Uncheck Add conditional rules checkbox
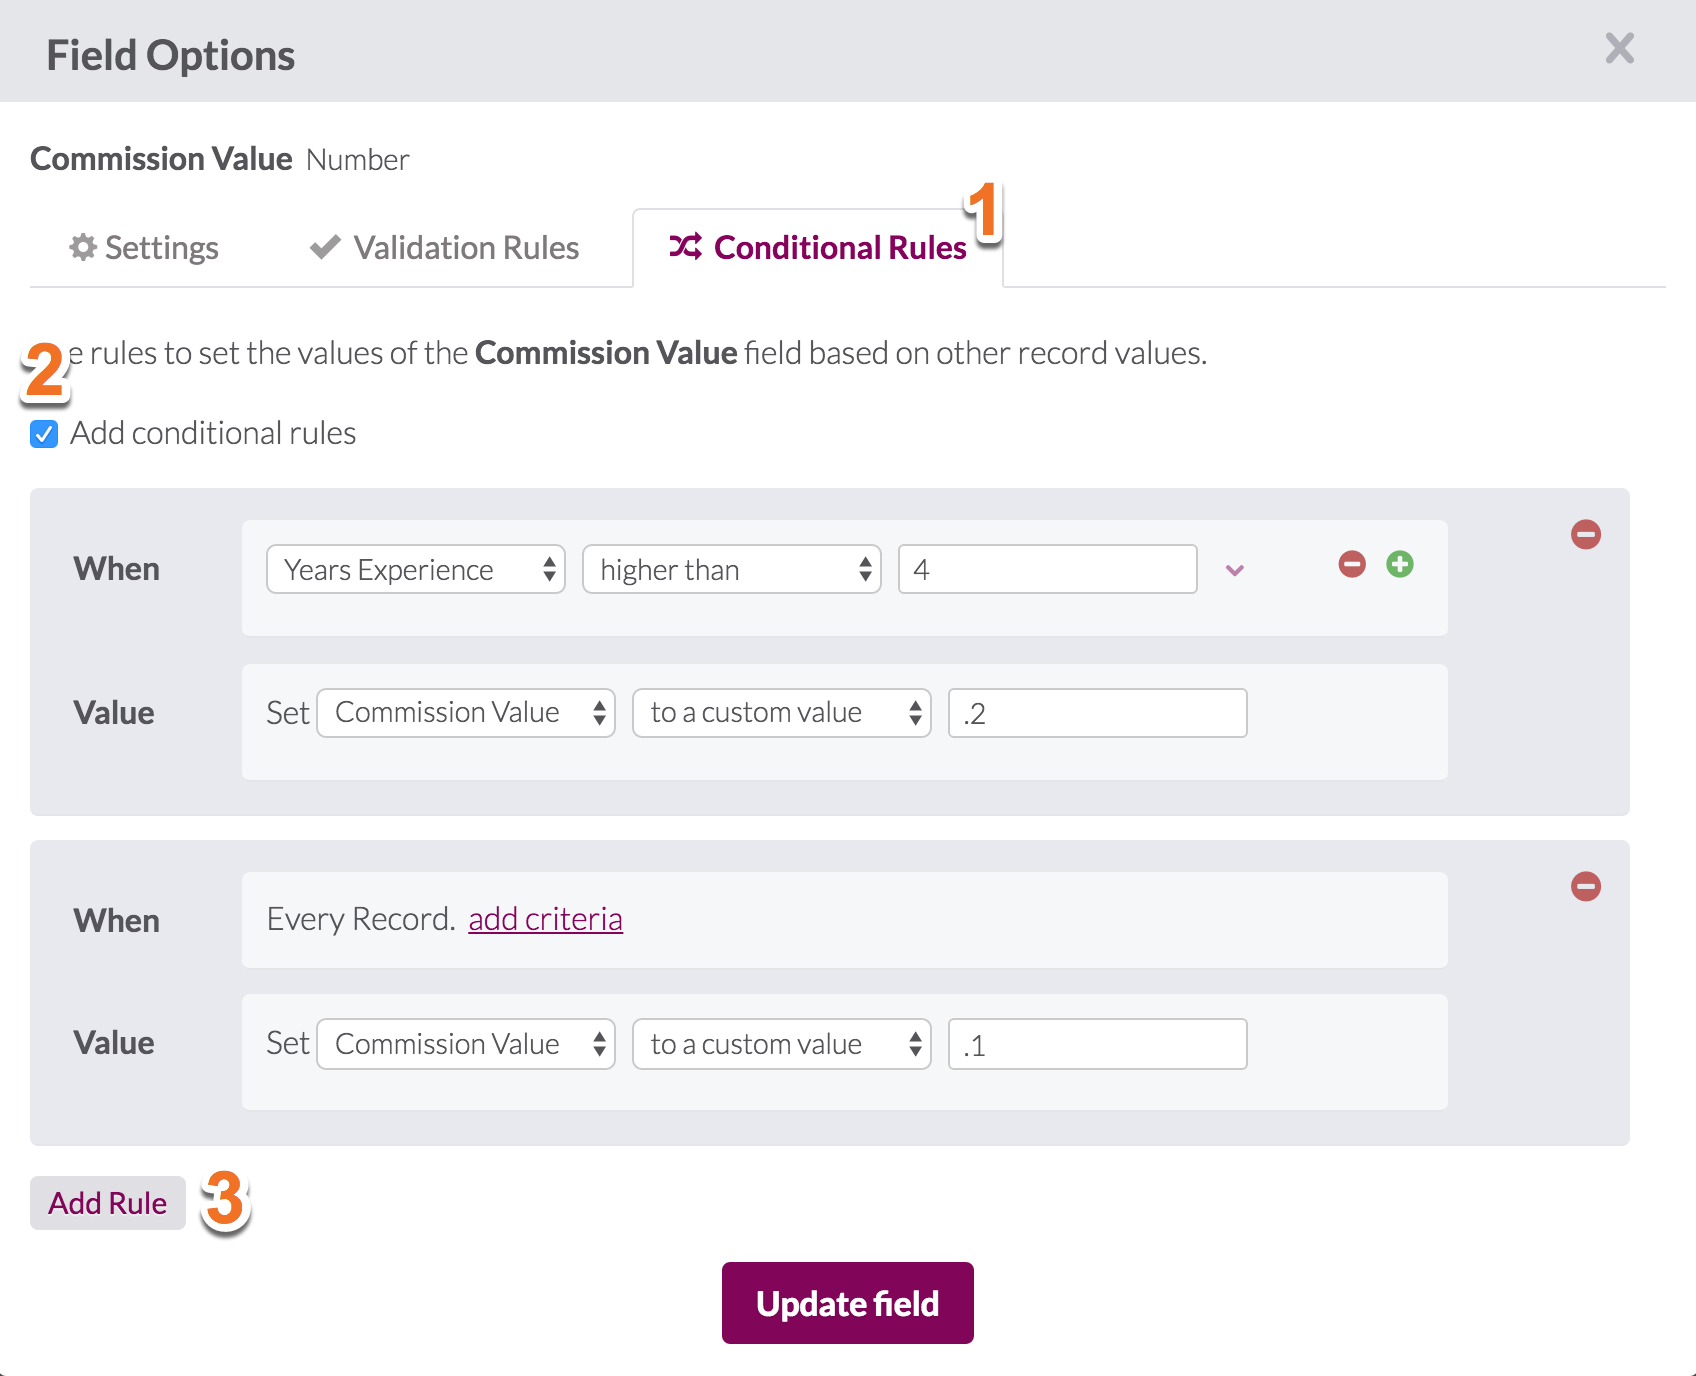Viewport: 1696px width, 1376px height. (44, 434)
